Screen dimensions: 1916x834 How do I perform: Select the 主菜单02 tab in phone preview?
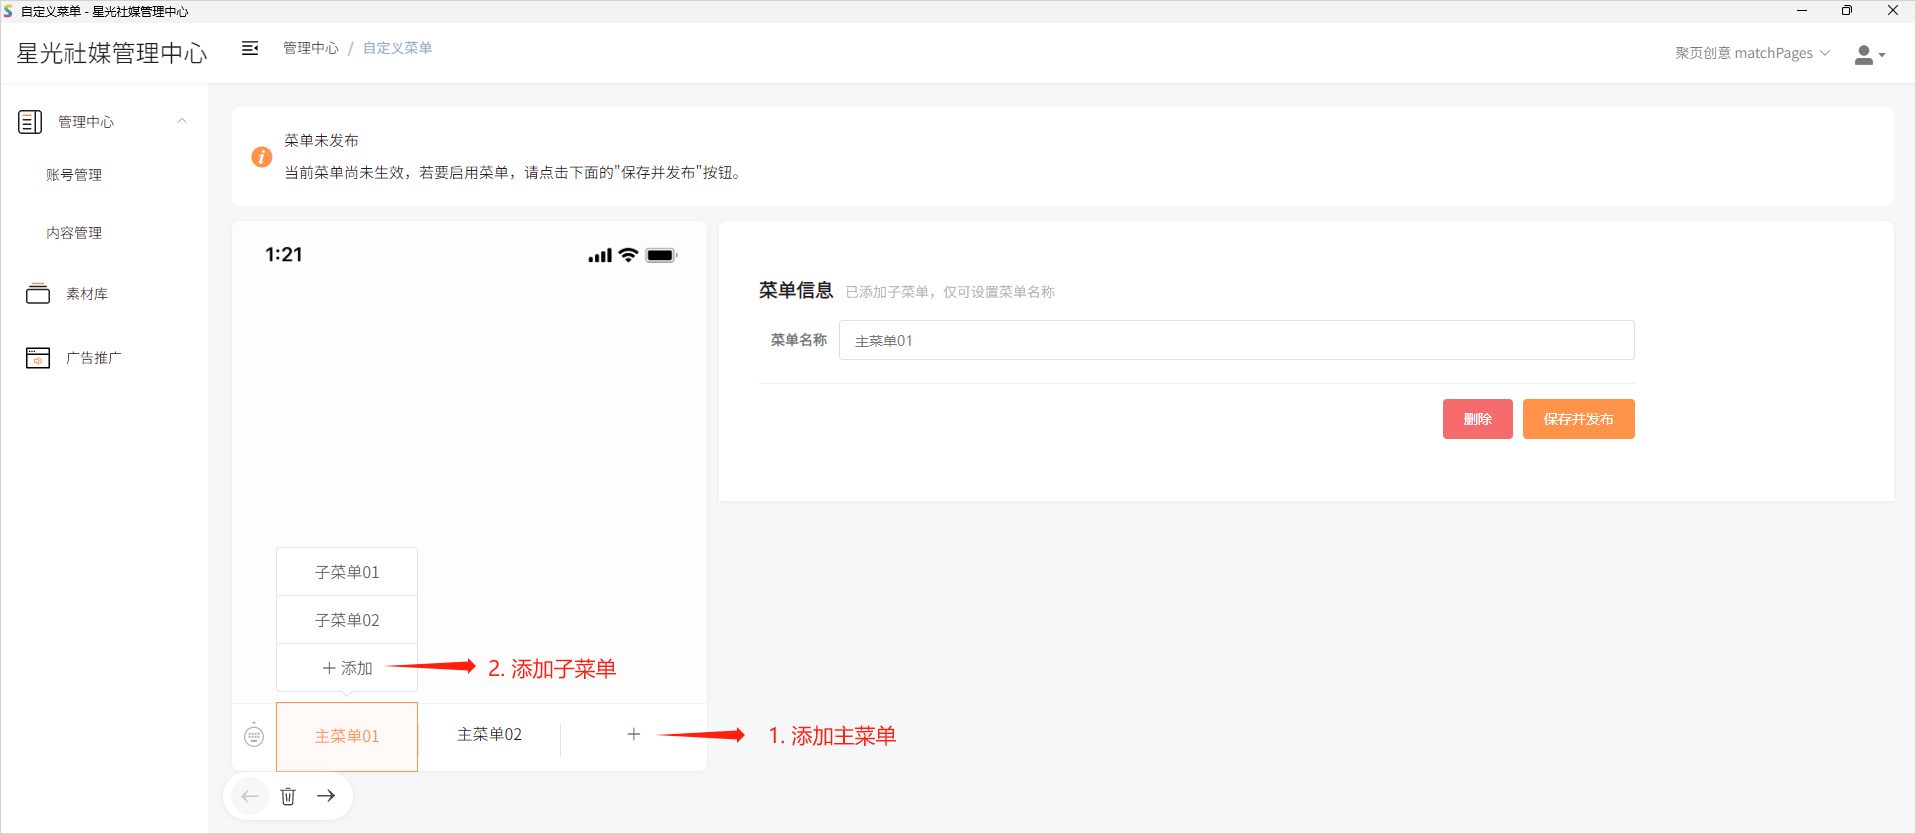click(x=489, y=735)
